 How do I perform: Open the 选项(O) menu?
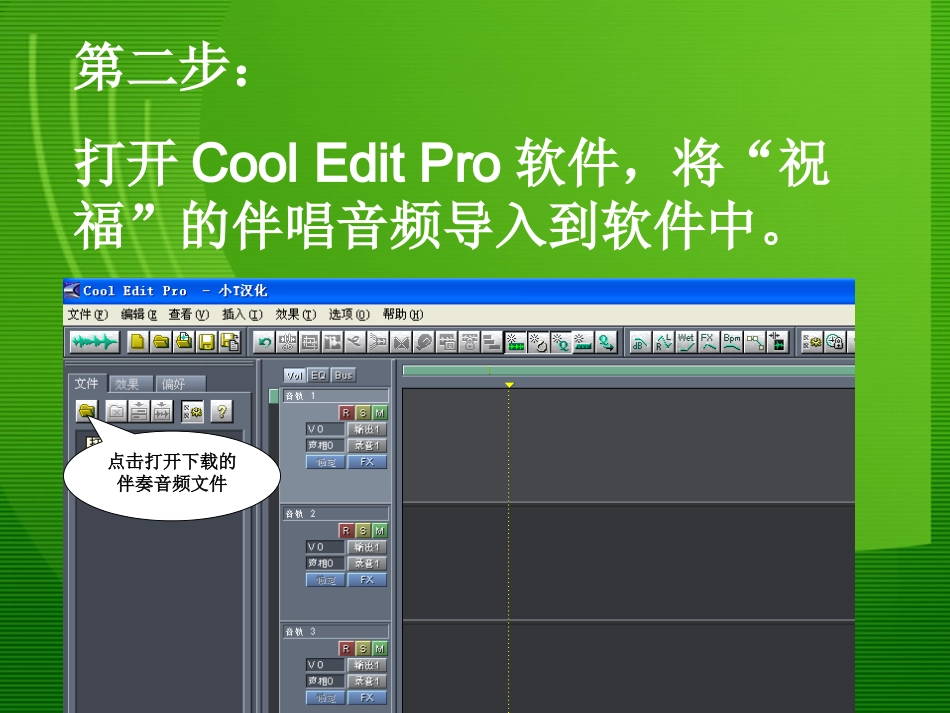click(x=349, y=314)
